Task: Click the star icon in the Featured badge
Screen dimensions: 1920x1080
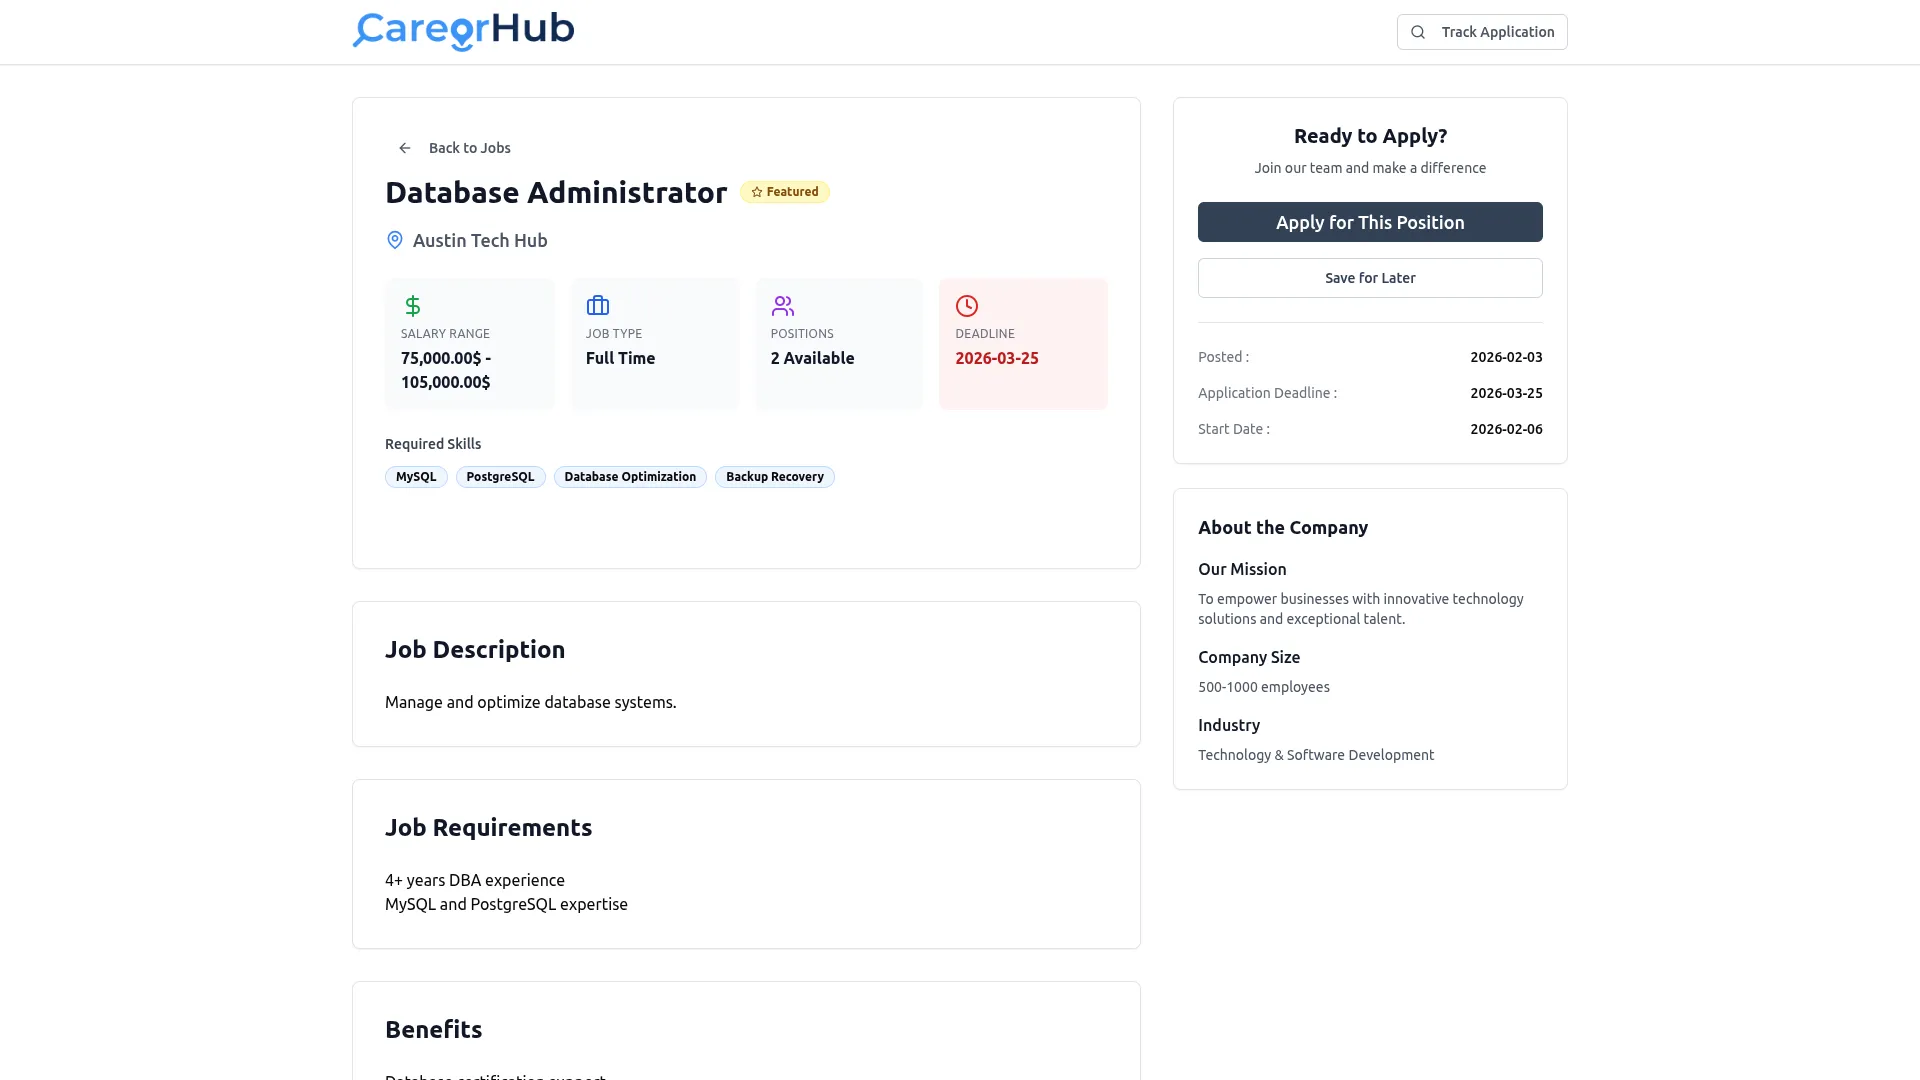Action: [757, 192]
